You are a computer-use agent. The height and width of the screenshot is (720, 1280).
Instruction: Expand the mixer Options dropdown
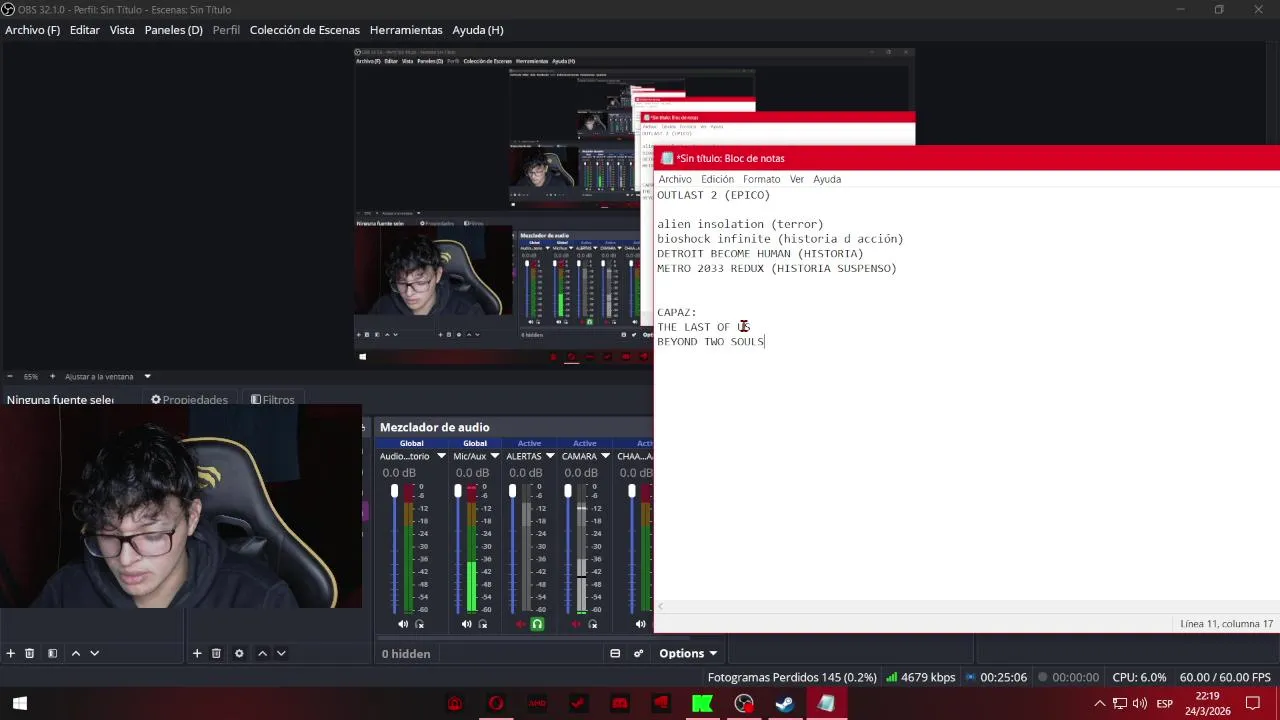pos(688,653)
